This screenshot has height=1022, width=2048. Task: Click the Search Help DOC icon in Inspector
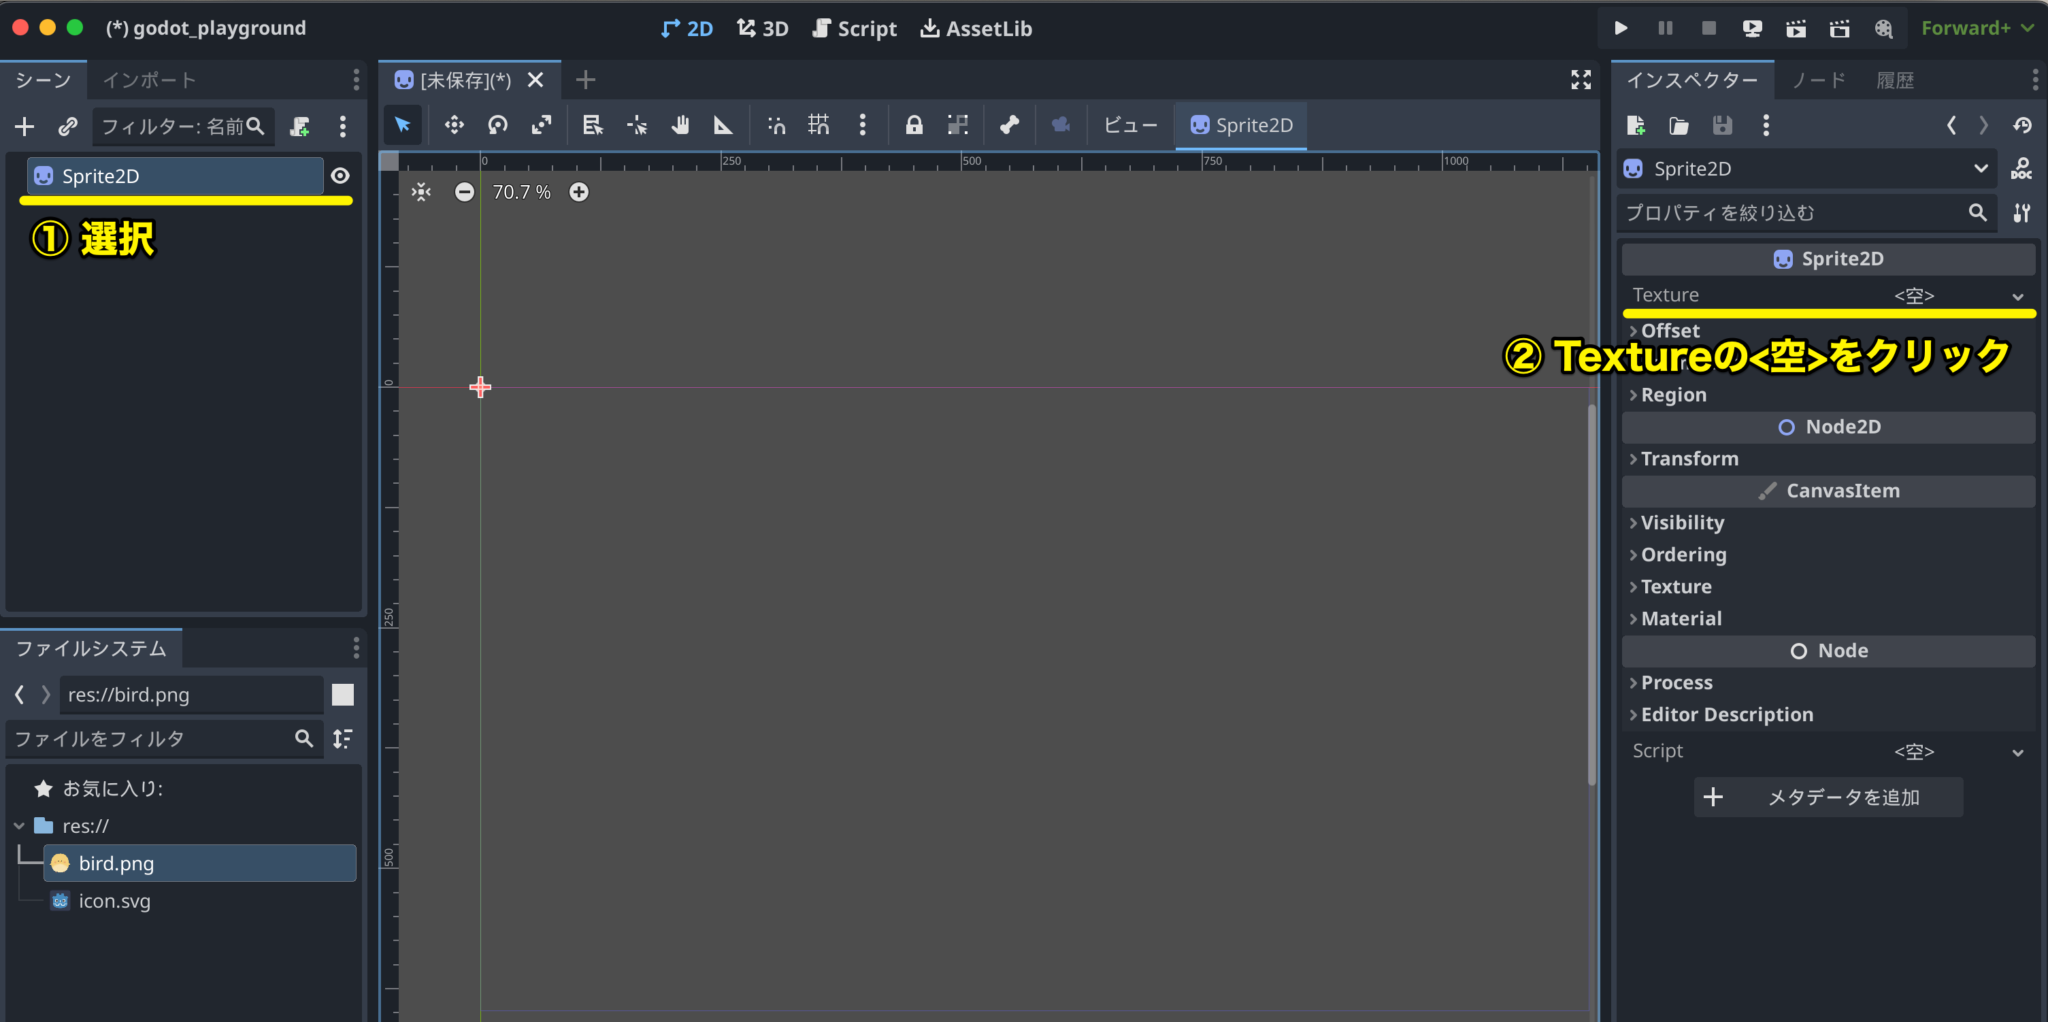click(x=2022, y=168)
